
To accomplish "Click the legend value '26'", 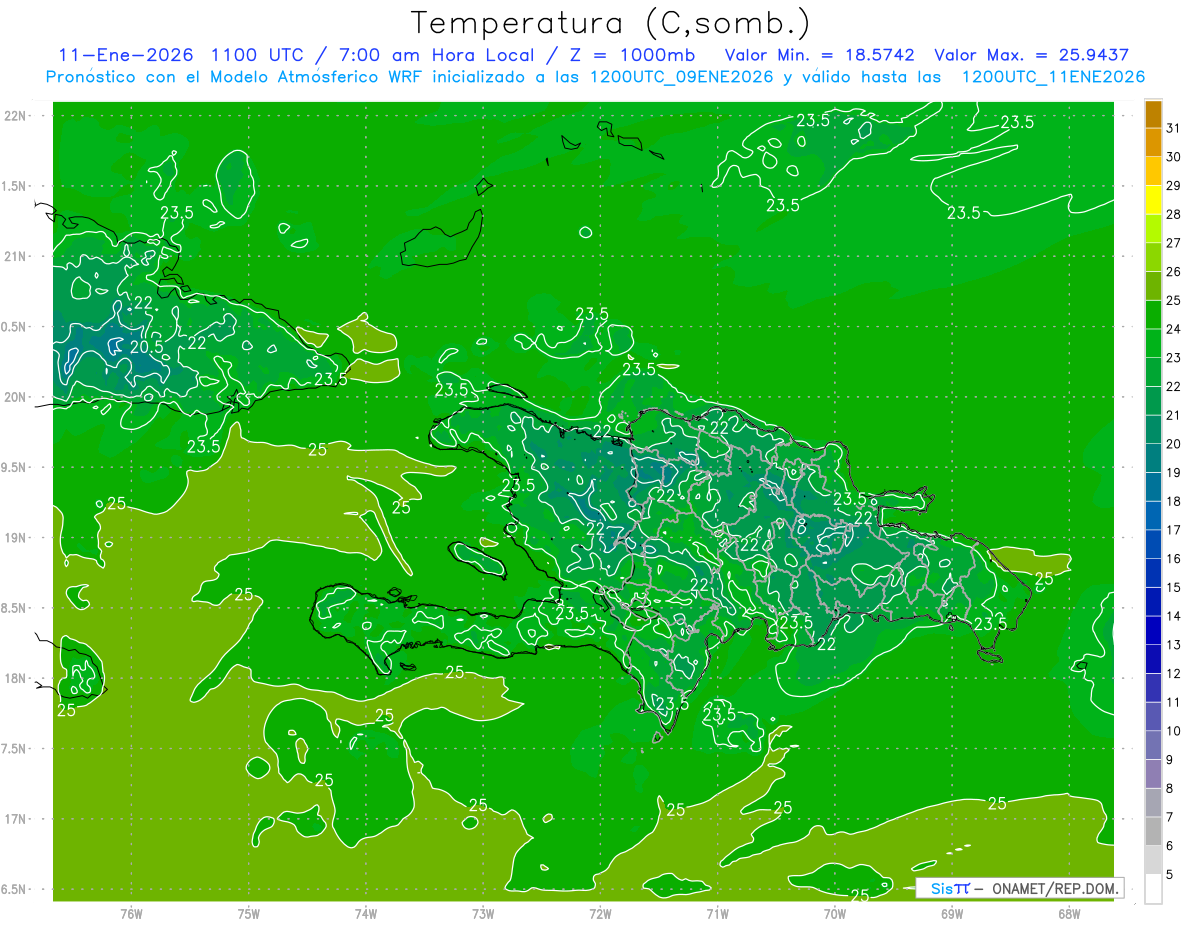I will [x=1175, y=271].
